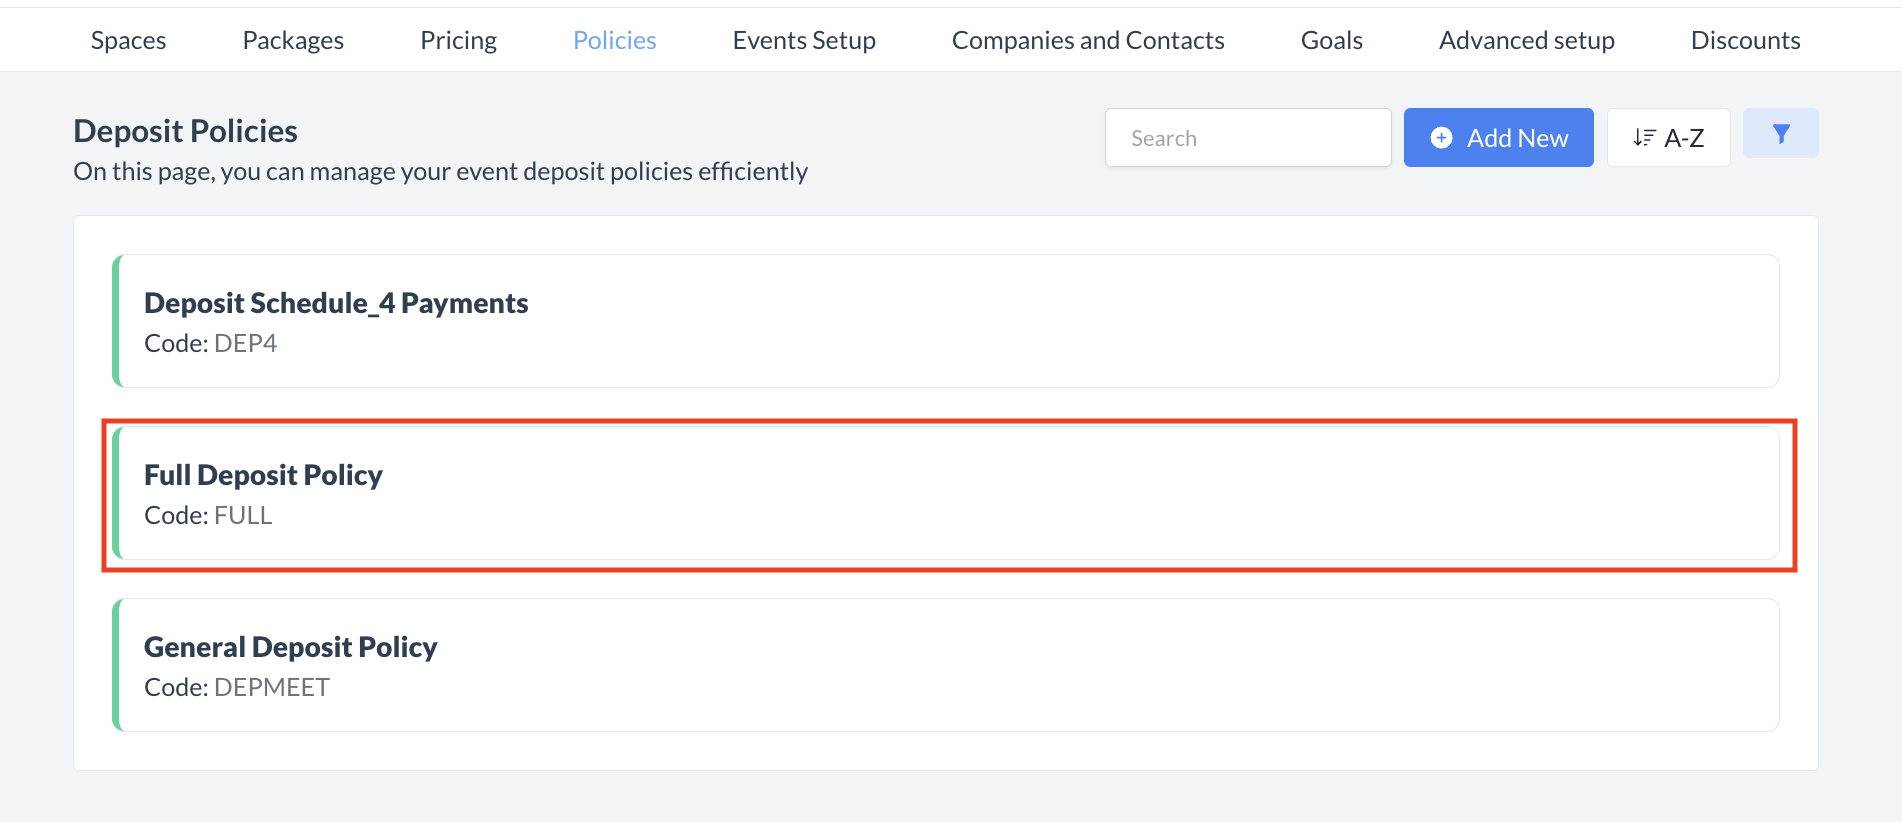1902x822 pixels.
Task: Click the Add New button
Action: [1498, 137]
